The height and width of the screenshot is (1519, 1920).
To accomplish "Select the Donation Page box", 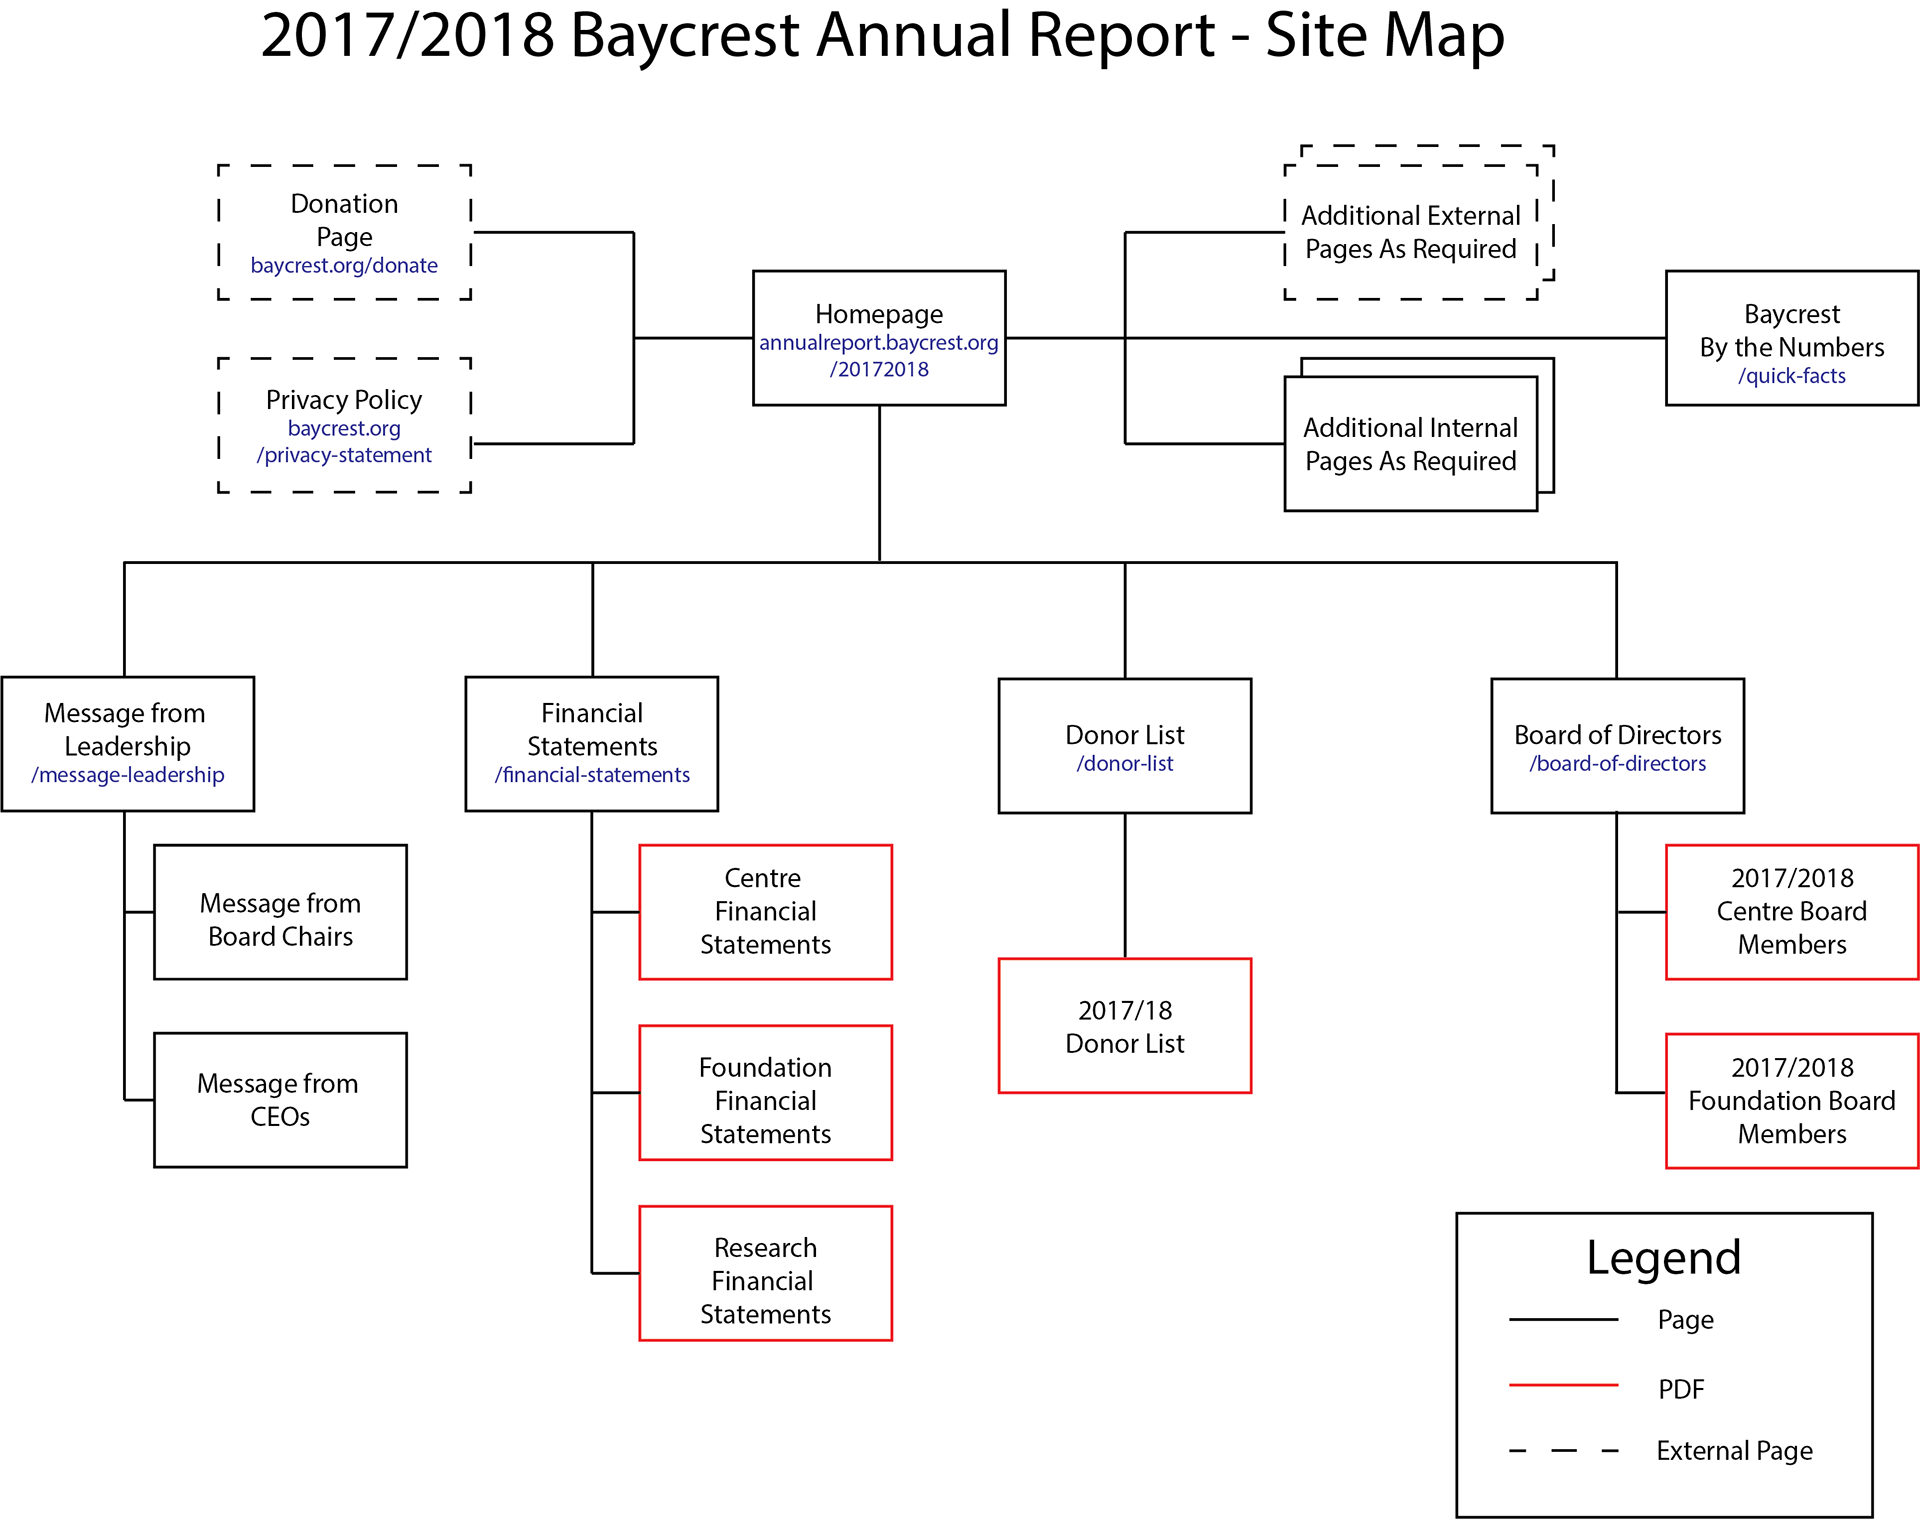I will pyautogui.click(x=344, y=232).
